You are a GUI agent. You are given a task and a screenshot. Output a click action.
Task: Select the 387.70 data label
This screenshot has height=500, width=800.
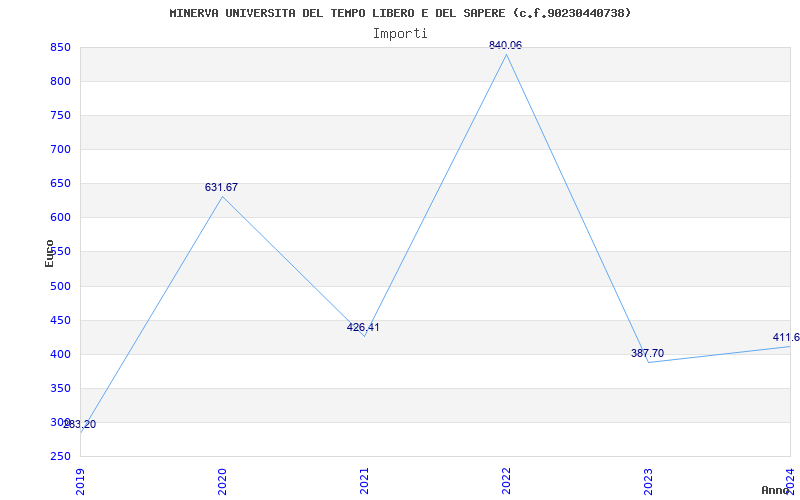click(x=647, y=353)
